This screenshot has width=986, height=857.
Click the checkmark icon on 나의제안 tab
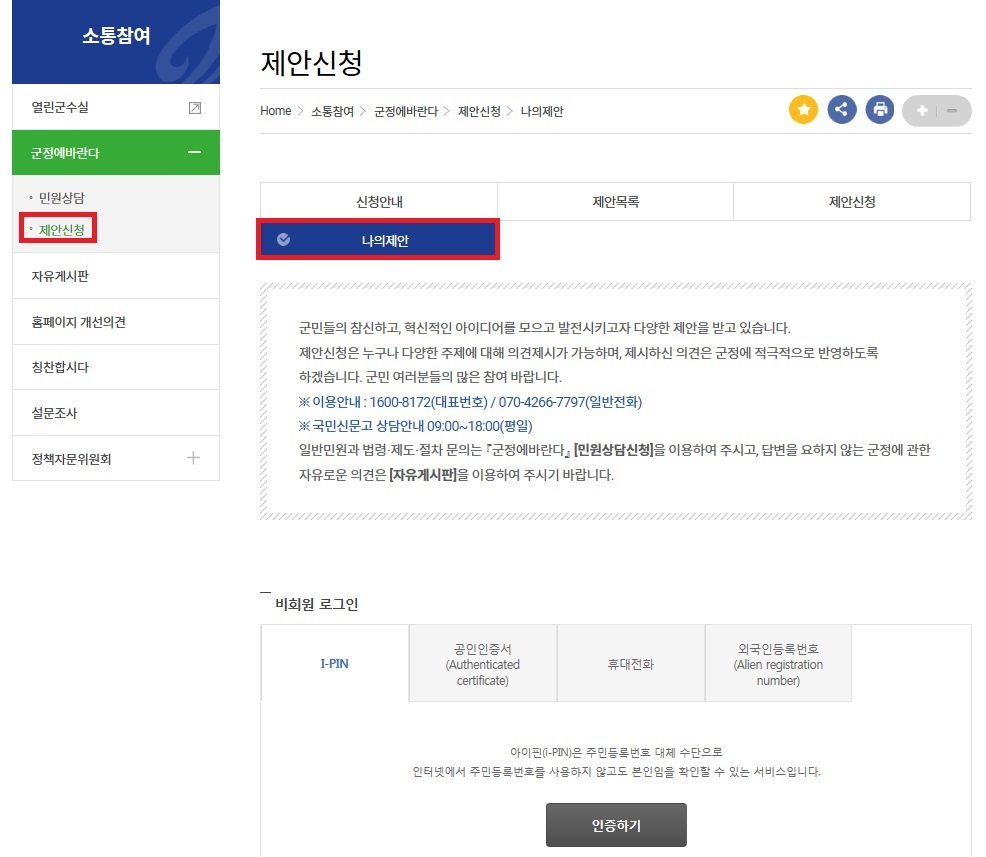pos(283,239)
